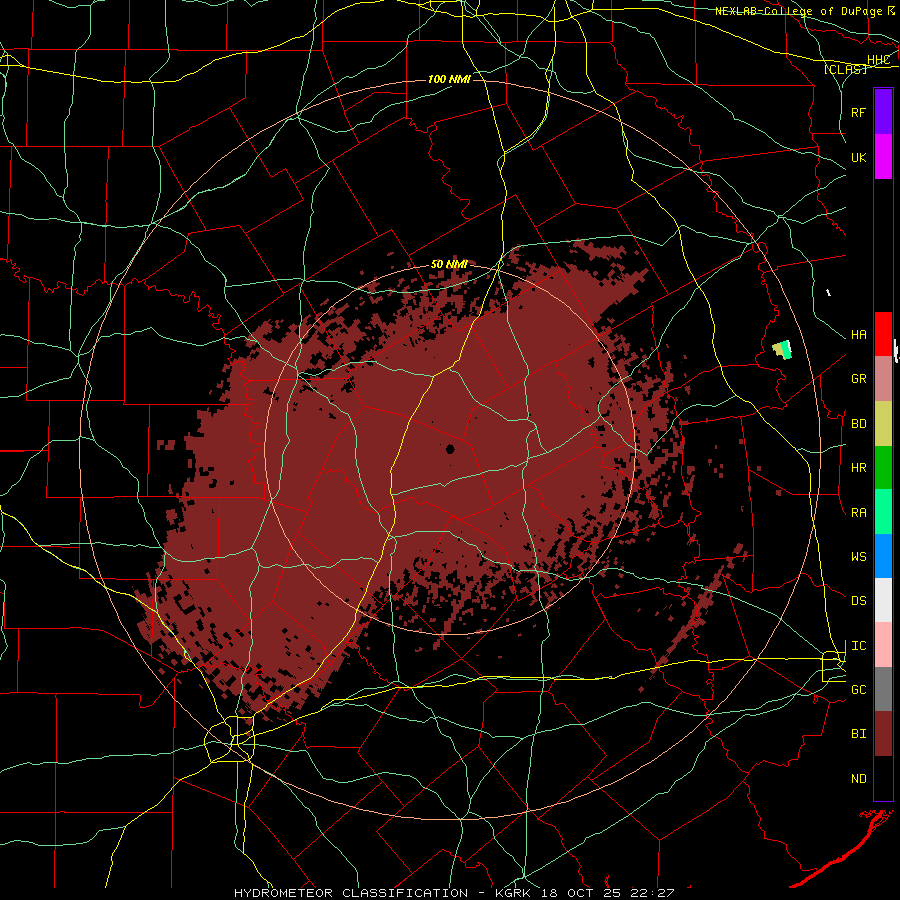
Task: Click the GC gray legend swatch
Action: point(883,689)
